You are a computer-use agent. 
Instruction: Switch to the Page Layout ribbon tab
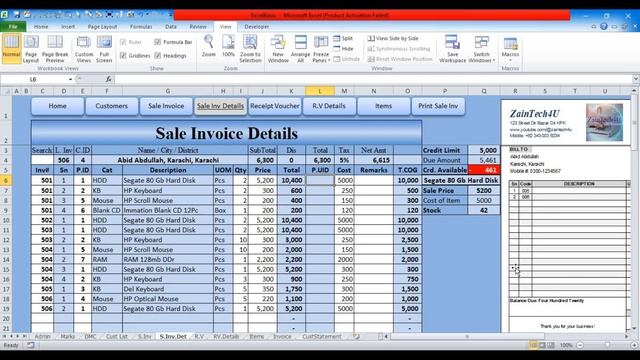coord(102,27)
